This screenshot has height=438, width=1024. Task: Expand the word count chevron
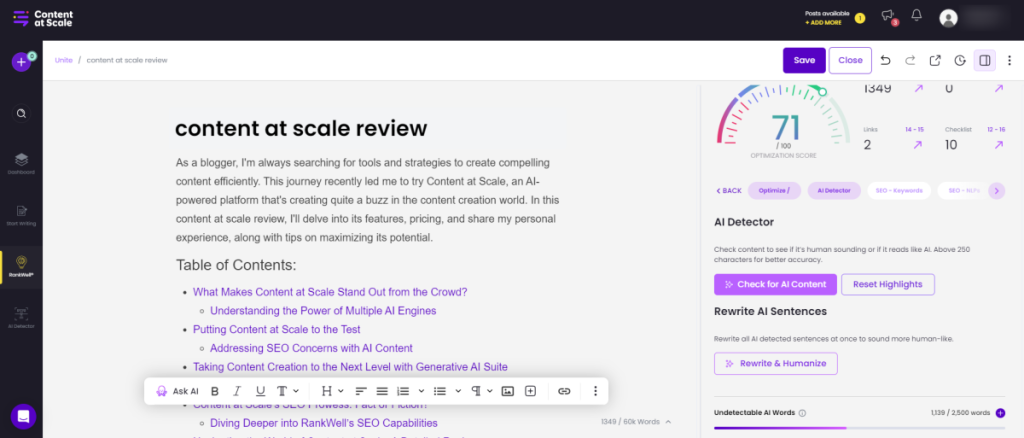667,422
